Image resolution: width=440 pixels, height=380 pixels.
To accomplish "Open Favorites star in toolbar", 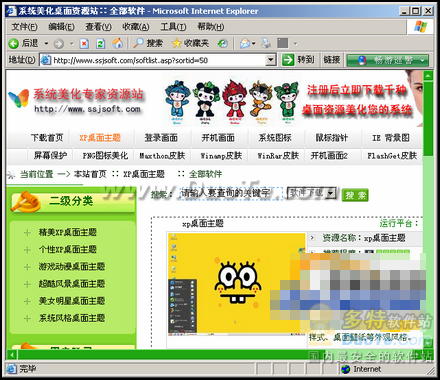I will tap(176, 43).
